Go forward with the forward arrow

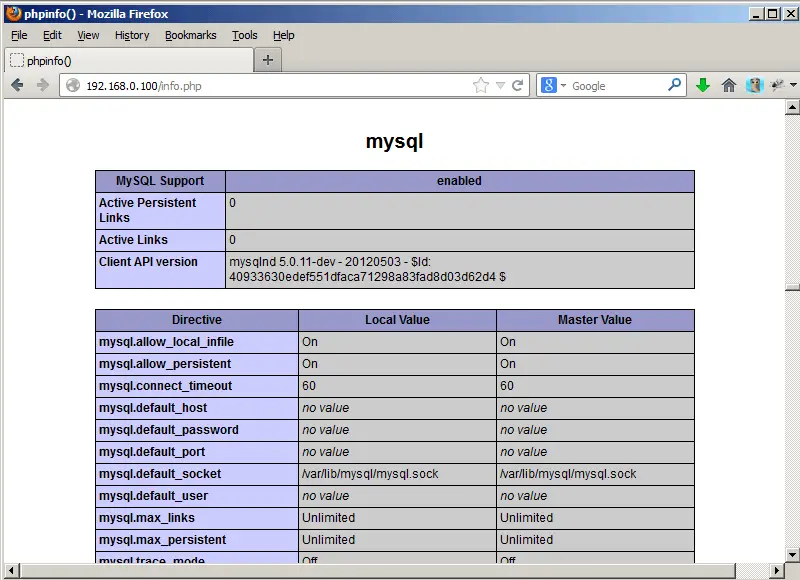(x=43, y=85)
